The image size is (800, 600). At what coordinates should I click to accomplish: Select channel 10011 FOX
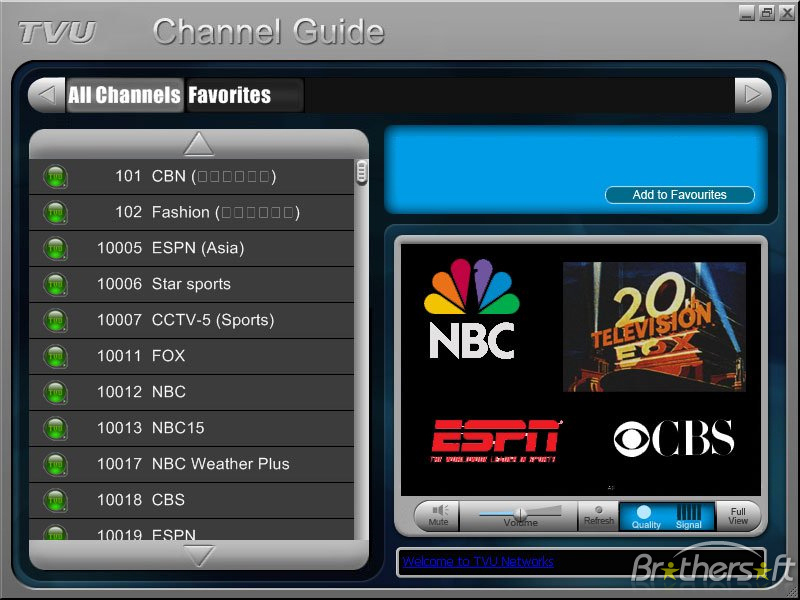192,357
